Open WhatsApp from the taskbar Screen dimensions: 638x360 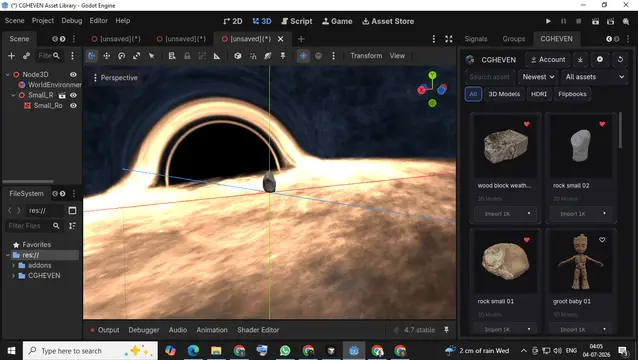pyautogui.click(x=285, y=350)
